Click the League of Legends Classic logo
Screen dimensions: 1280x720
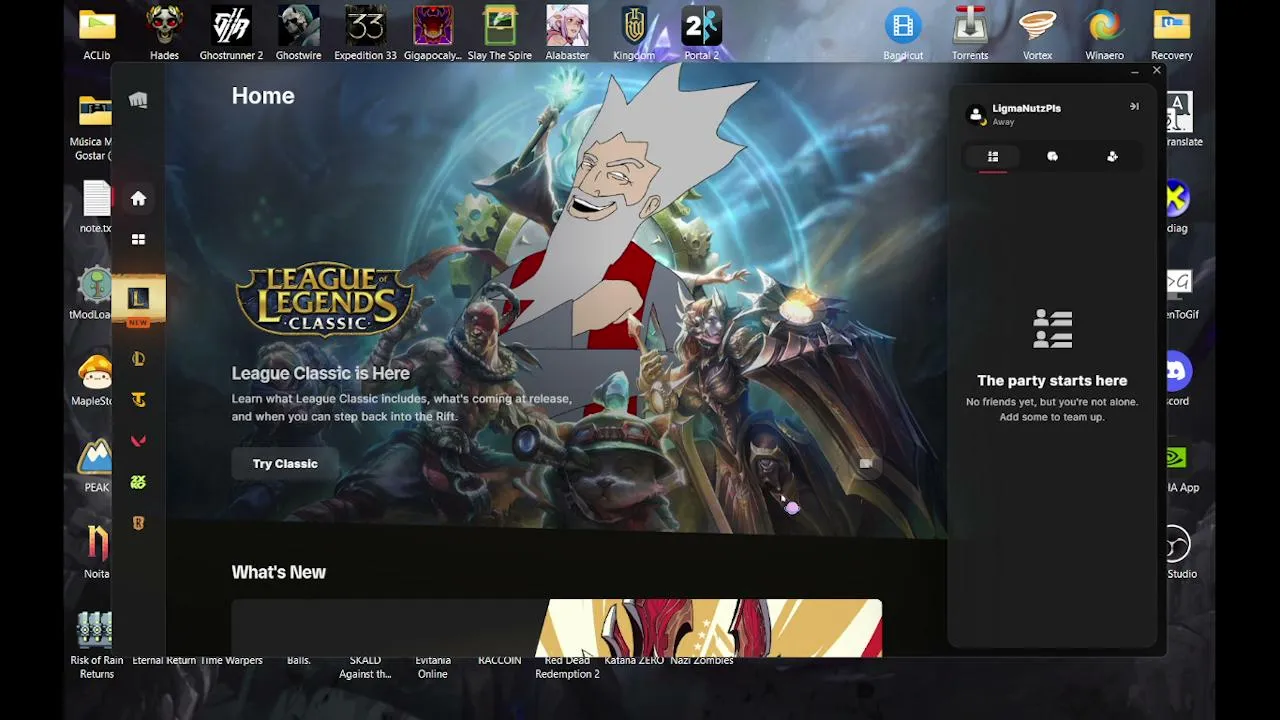tap(324, 299)
